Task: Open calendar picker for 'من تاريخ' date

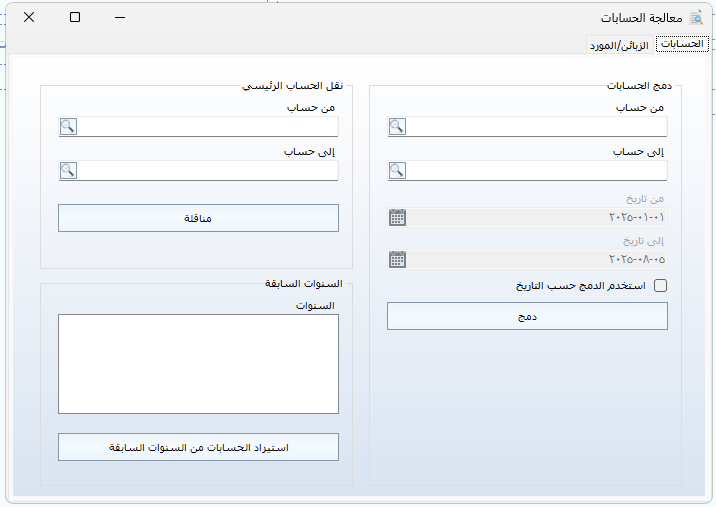Action: pos(397,217)
